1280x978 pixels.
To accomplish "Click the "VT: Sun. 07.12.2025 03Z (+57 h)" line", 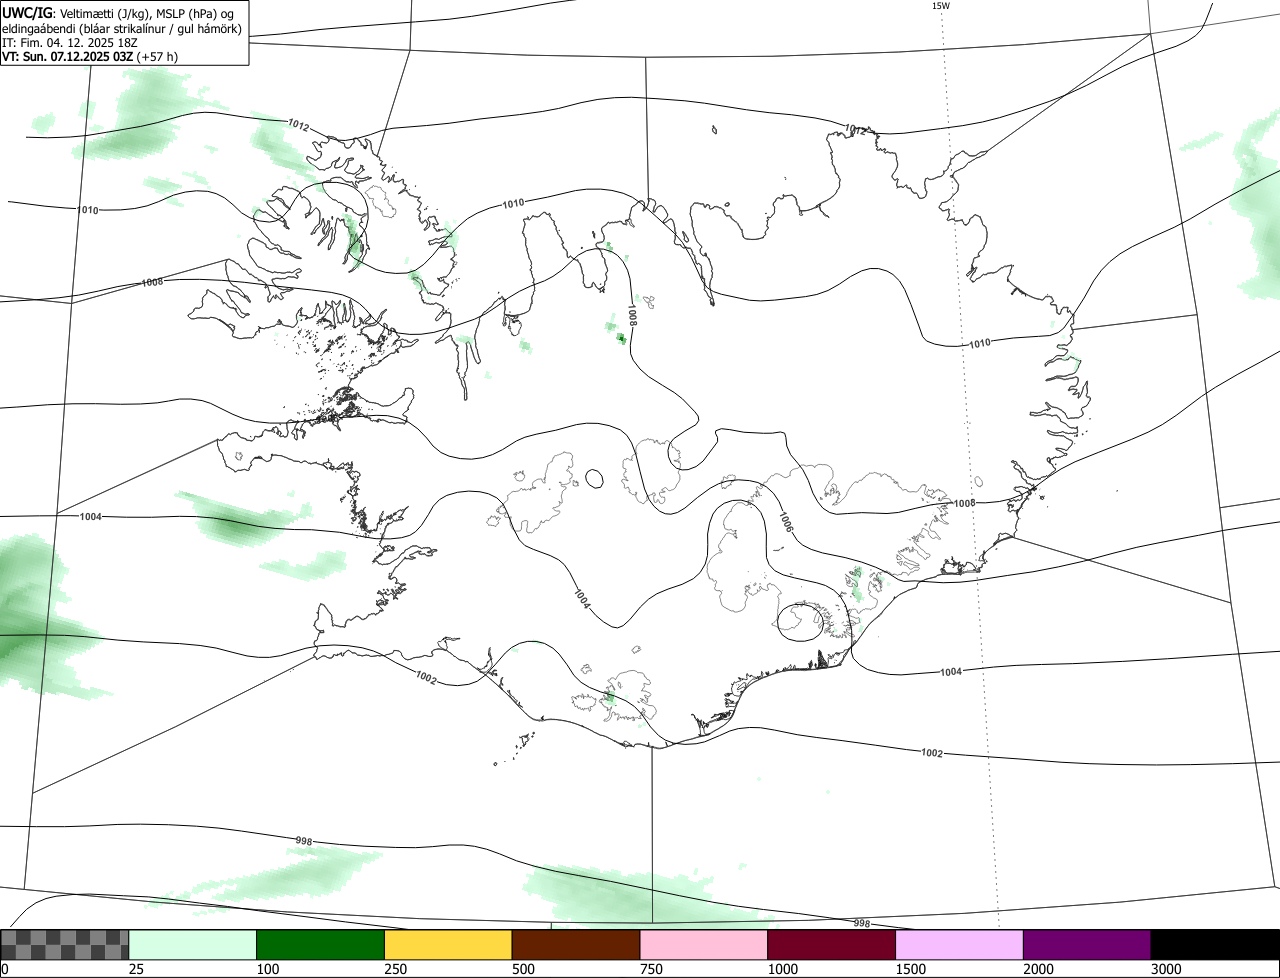I will 90,56.
